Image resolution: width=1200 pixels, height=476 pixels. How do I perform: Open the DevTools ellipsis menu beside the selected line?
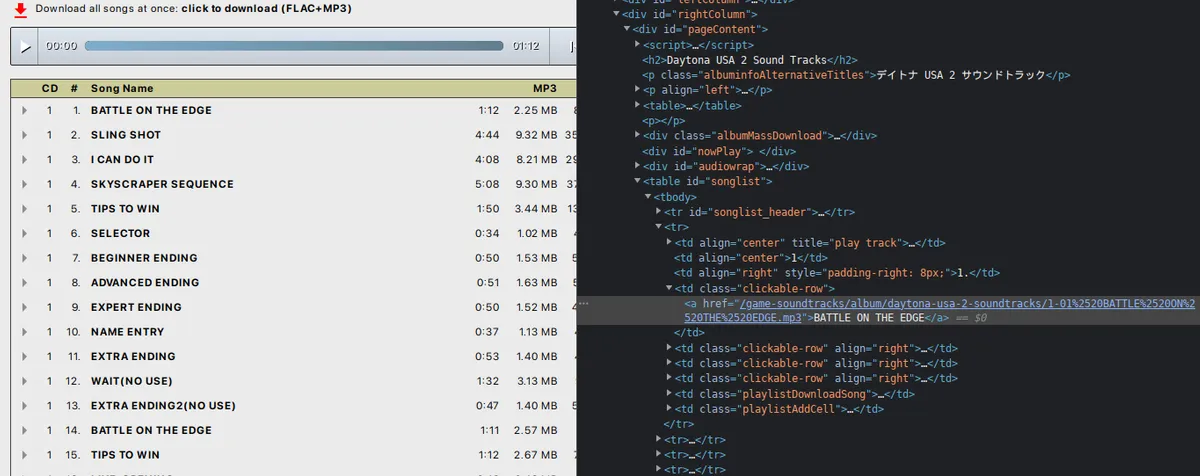coord(583,302)
